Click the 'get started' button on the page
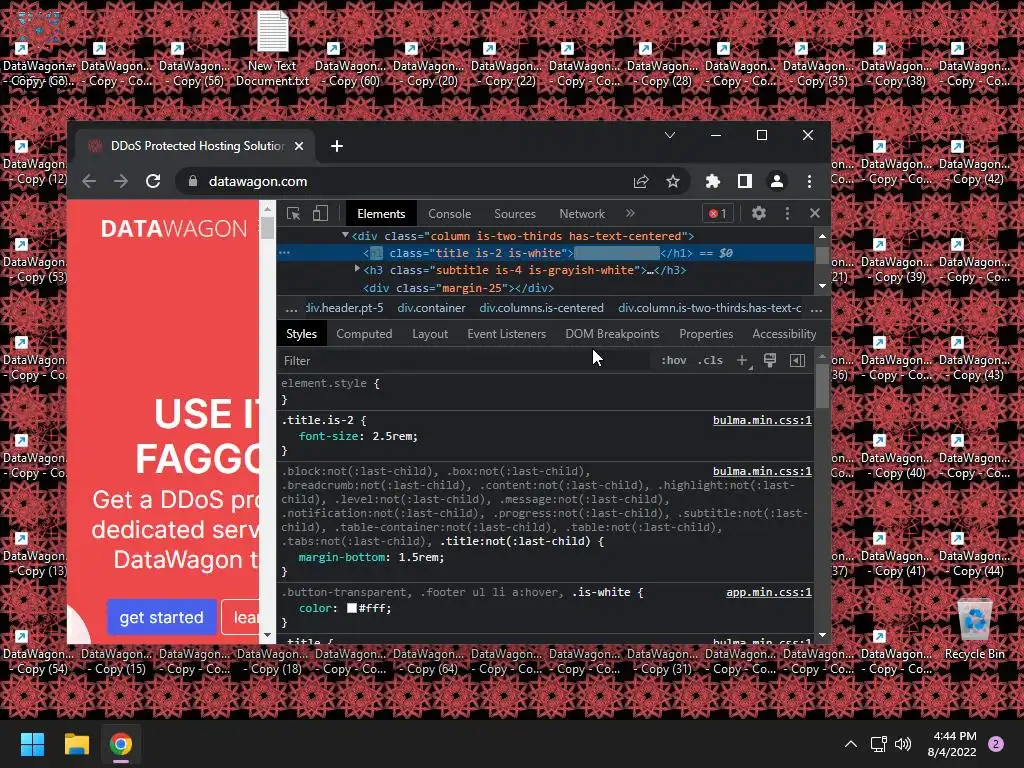This screenshot has width=1024, height=768. tap(161, 617)
